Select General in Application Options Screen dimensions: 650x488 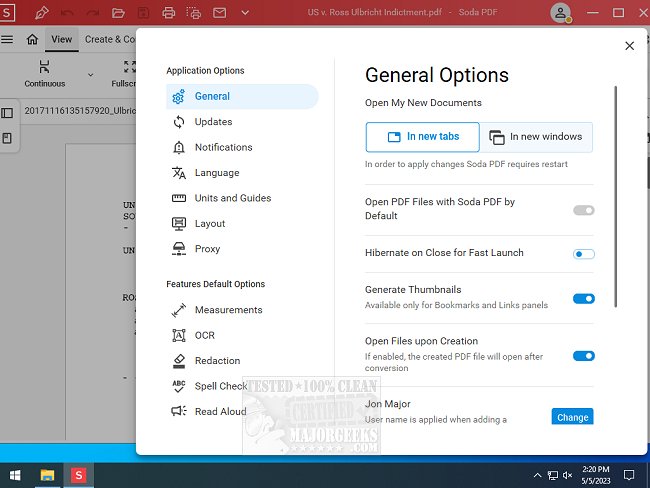243,97
